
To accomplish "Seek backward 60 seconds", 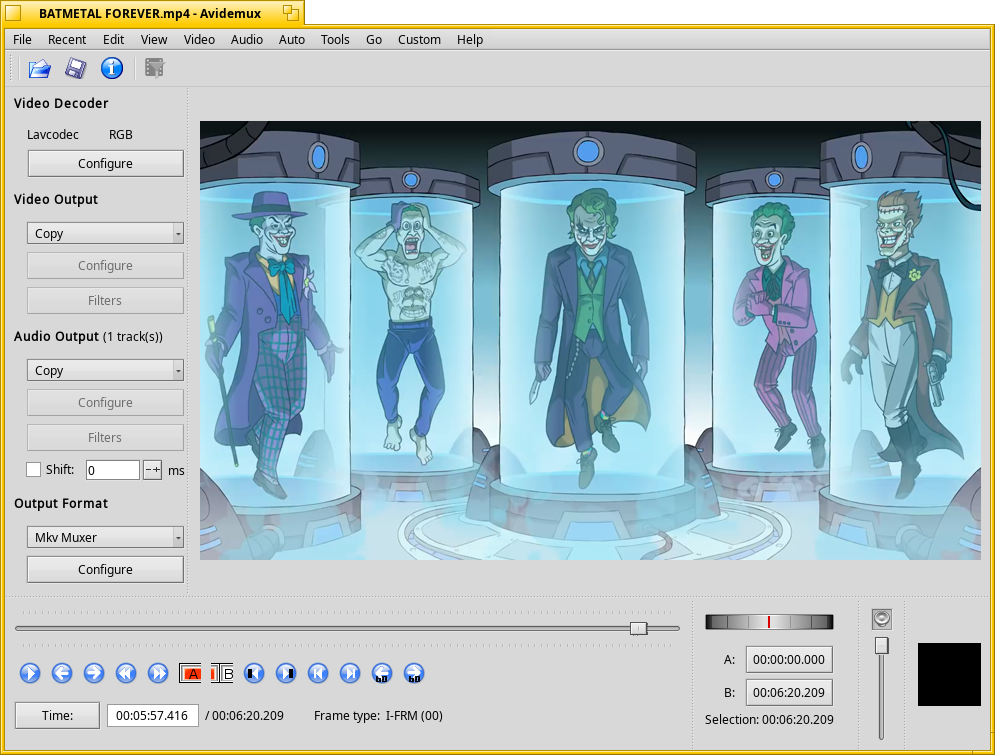I will (382, 673).
